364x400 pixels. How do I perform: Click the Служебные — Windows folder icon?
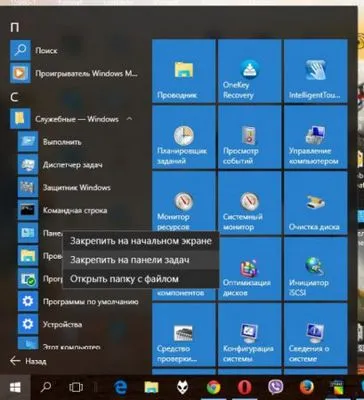point(20,119)
